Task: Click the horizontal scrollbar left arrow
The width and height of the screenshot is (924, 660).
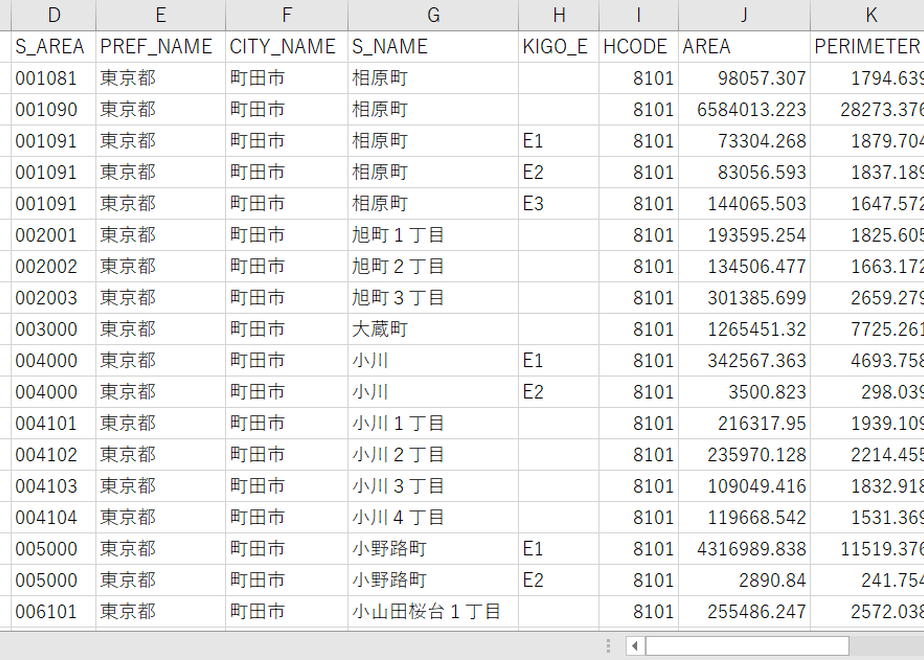Action: pyautogui.click(x=635, y=646)
